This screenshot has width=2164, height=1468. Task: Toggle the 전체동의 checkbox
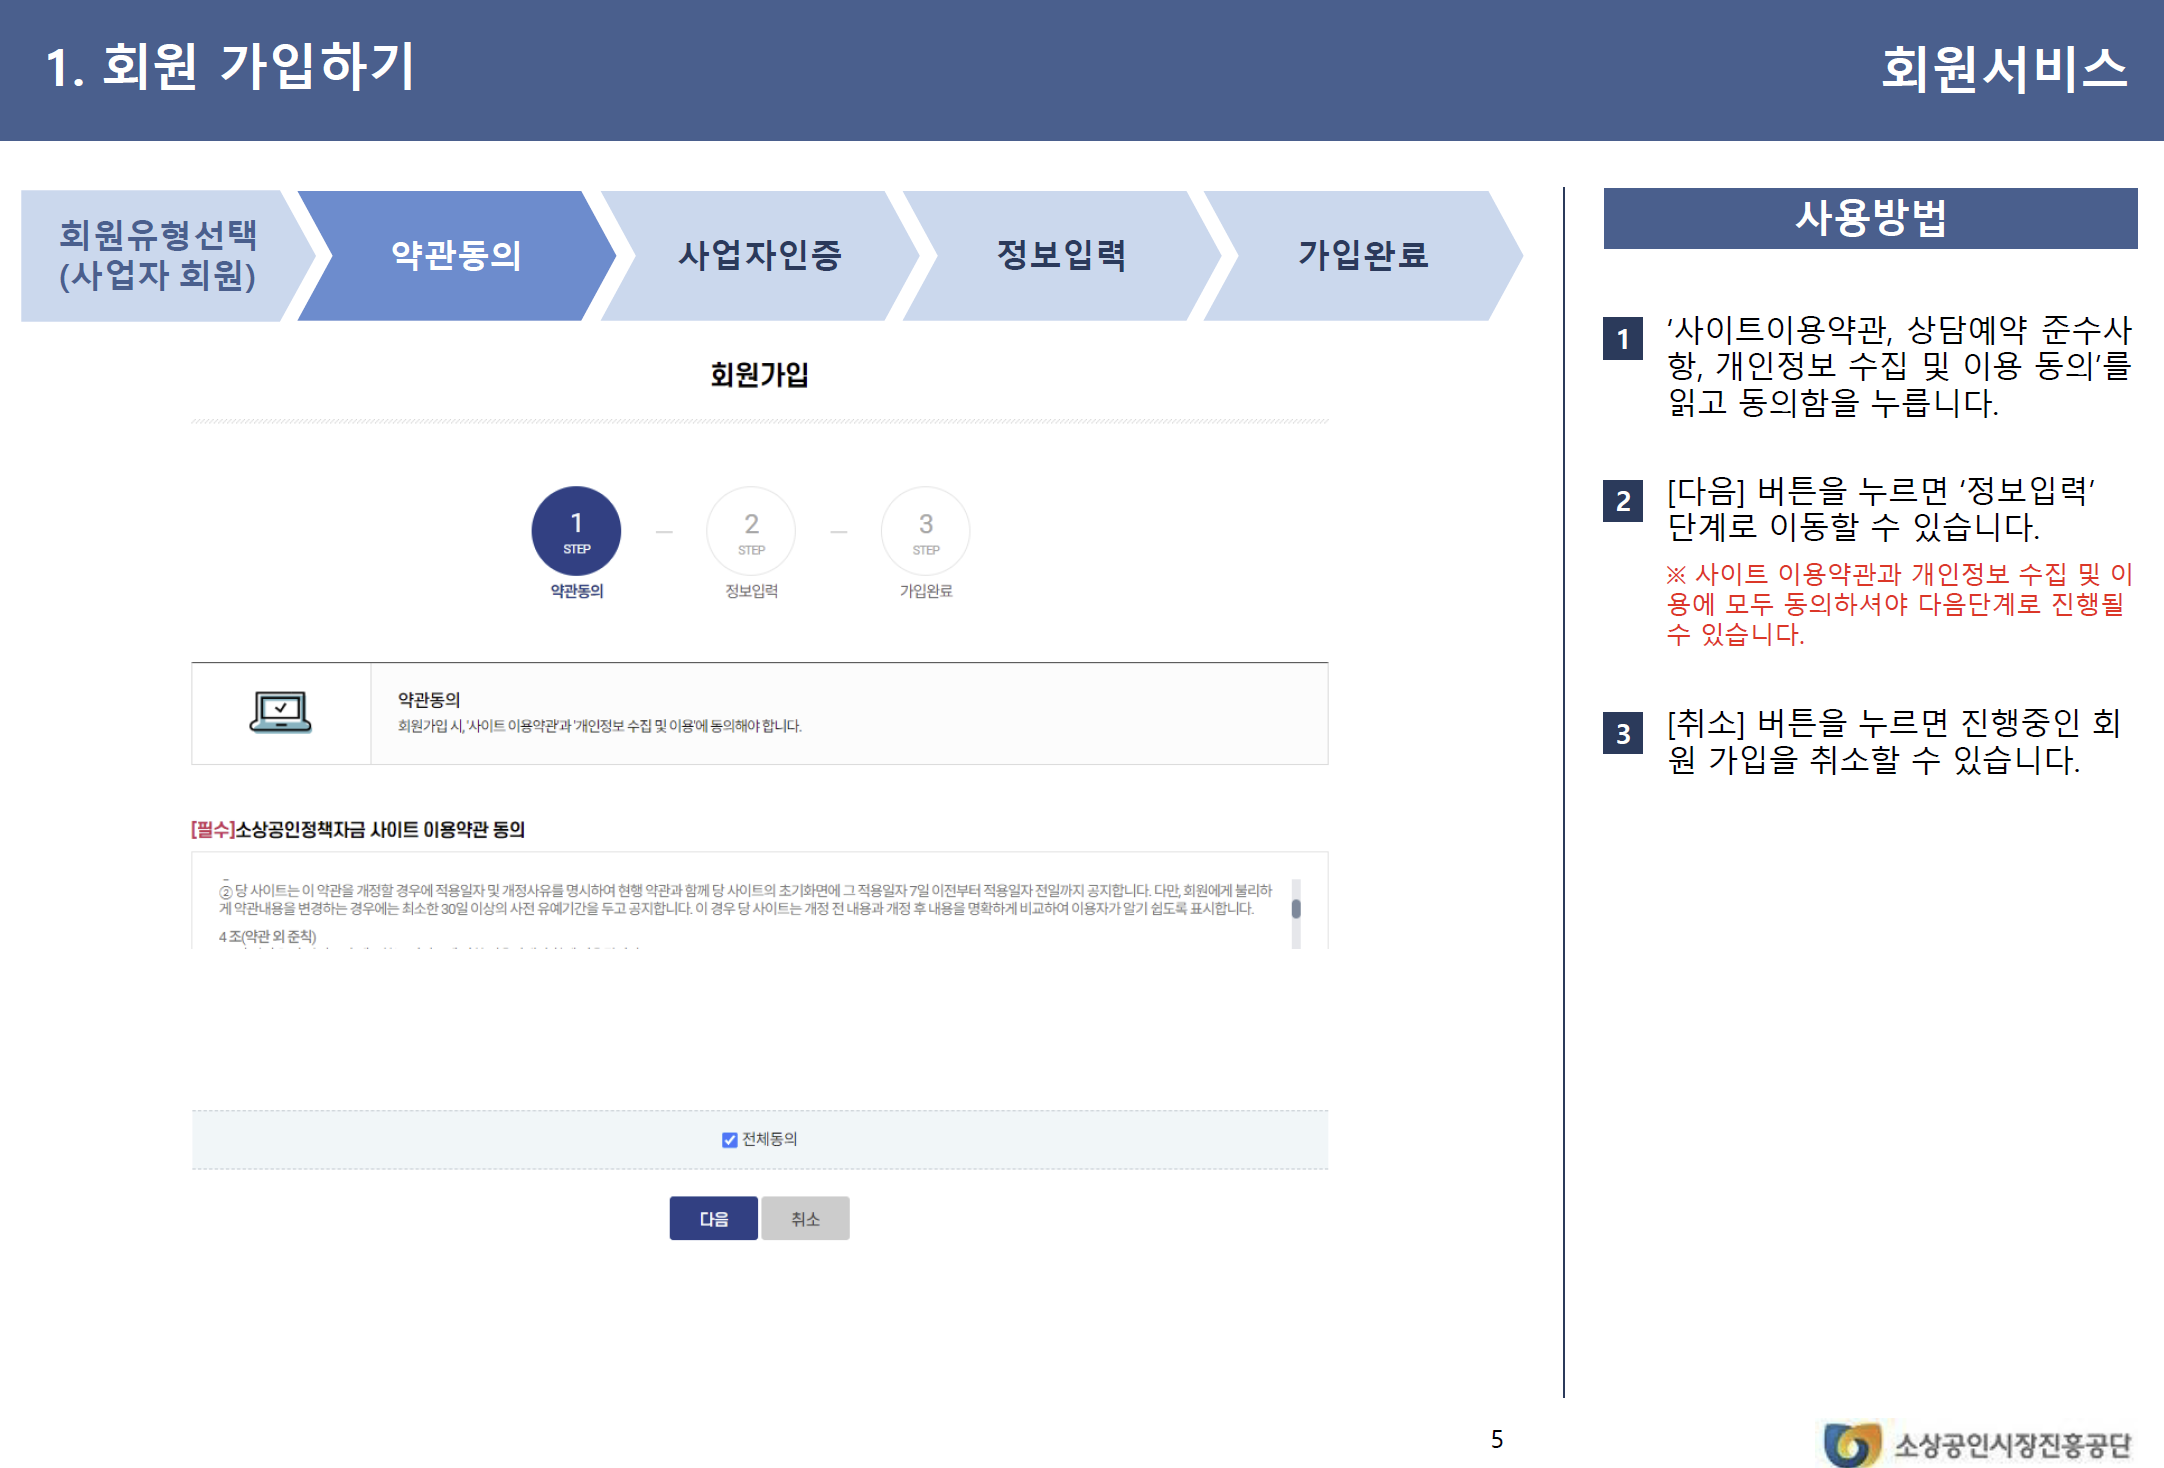click(729, 1140)
